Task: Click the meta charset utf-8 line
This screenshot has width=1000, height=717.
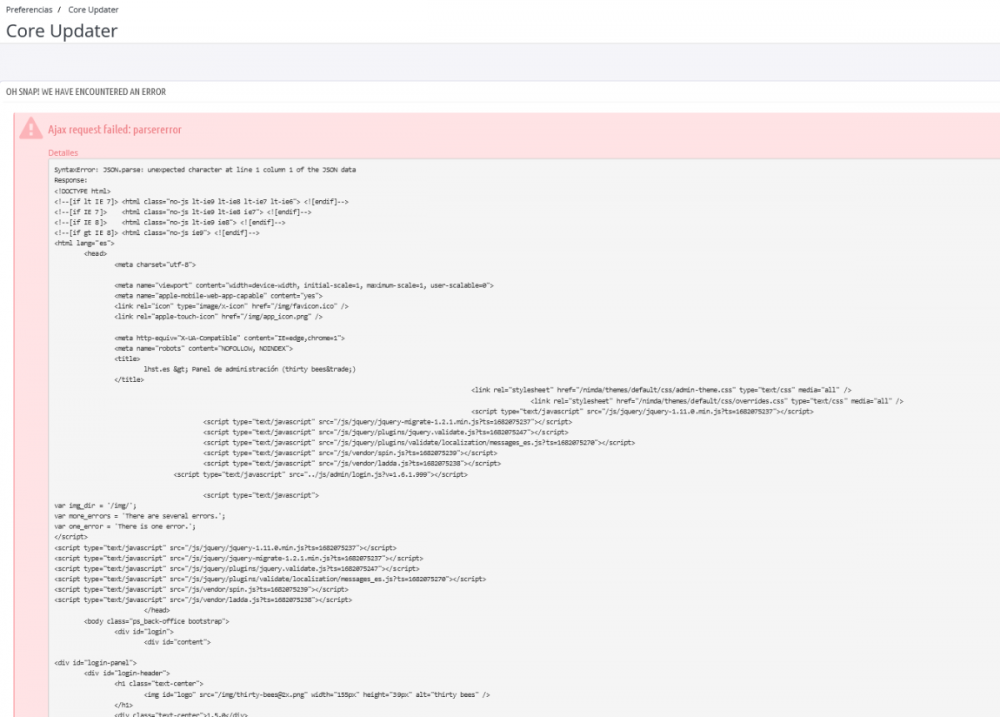Action: tap(155, 264)
